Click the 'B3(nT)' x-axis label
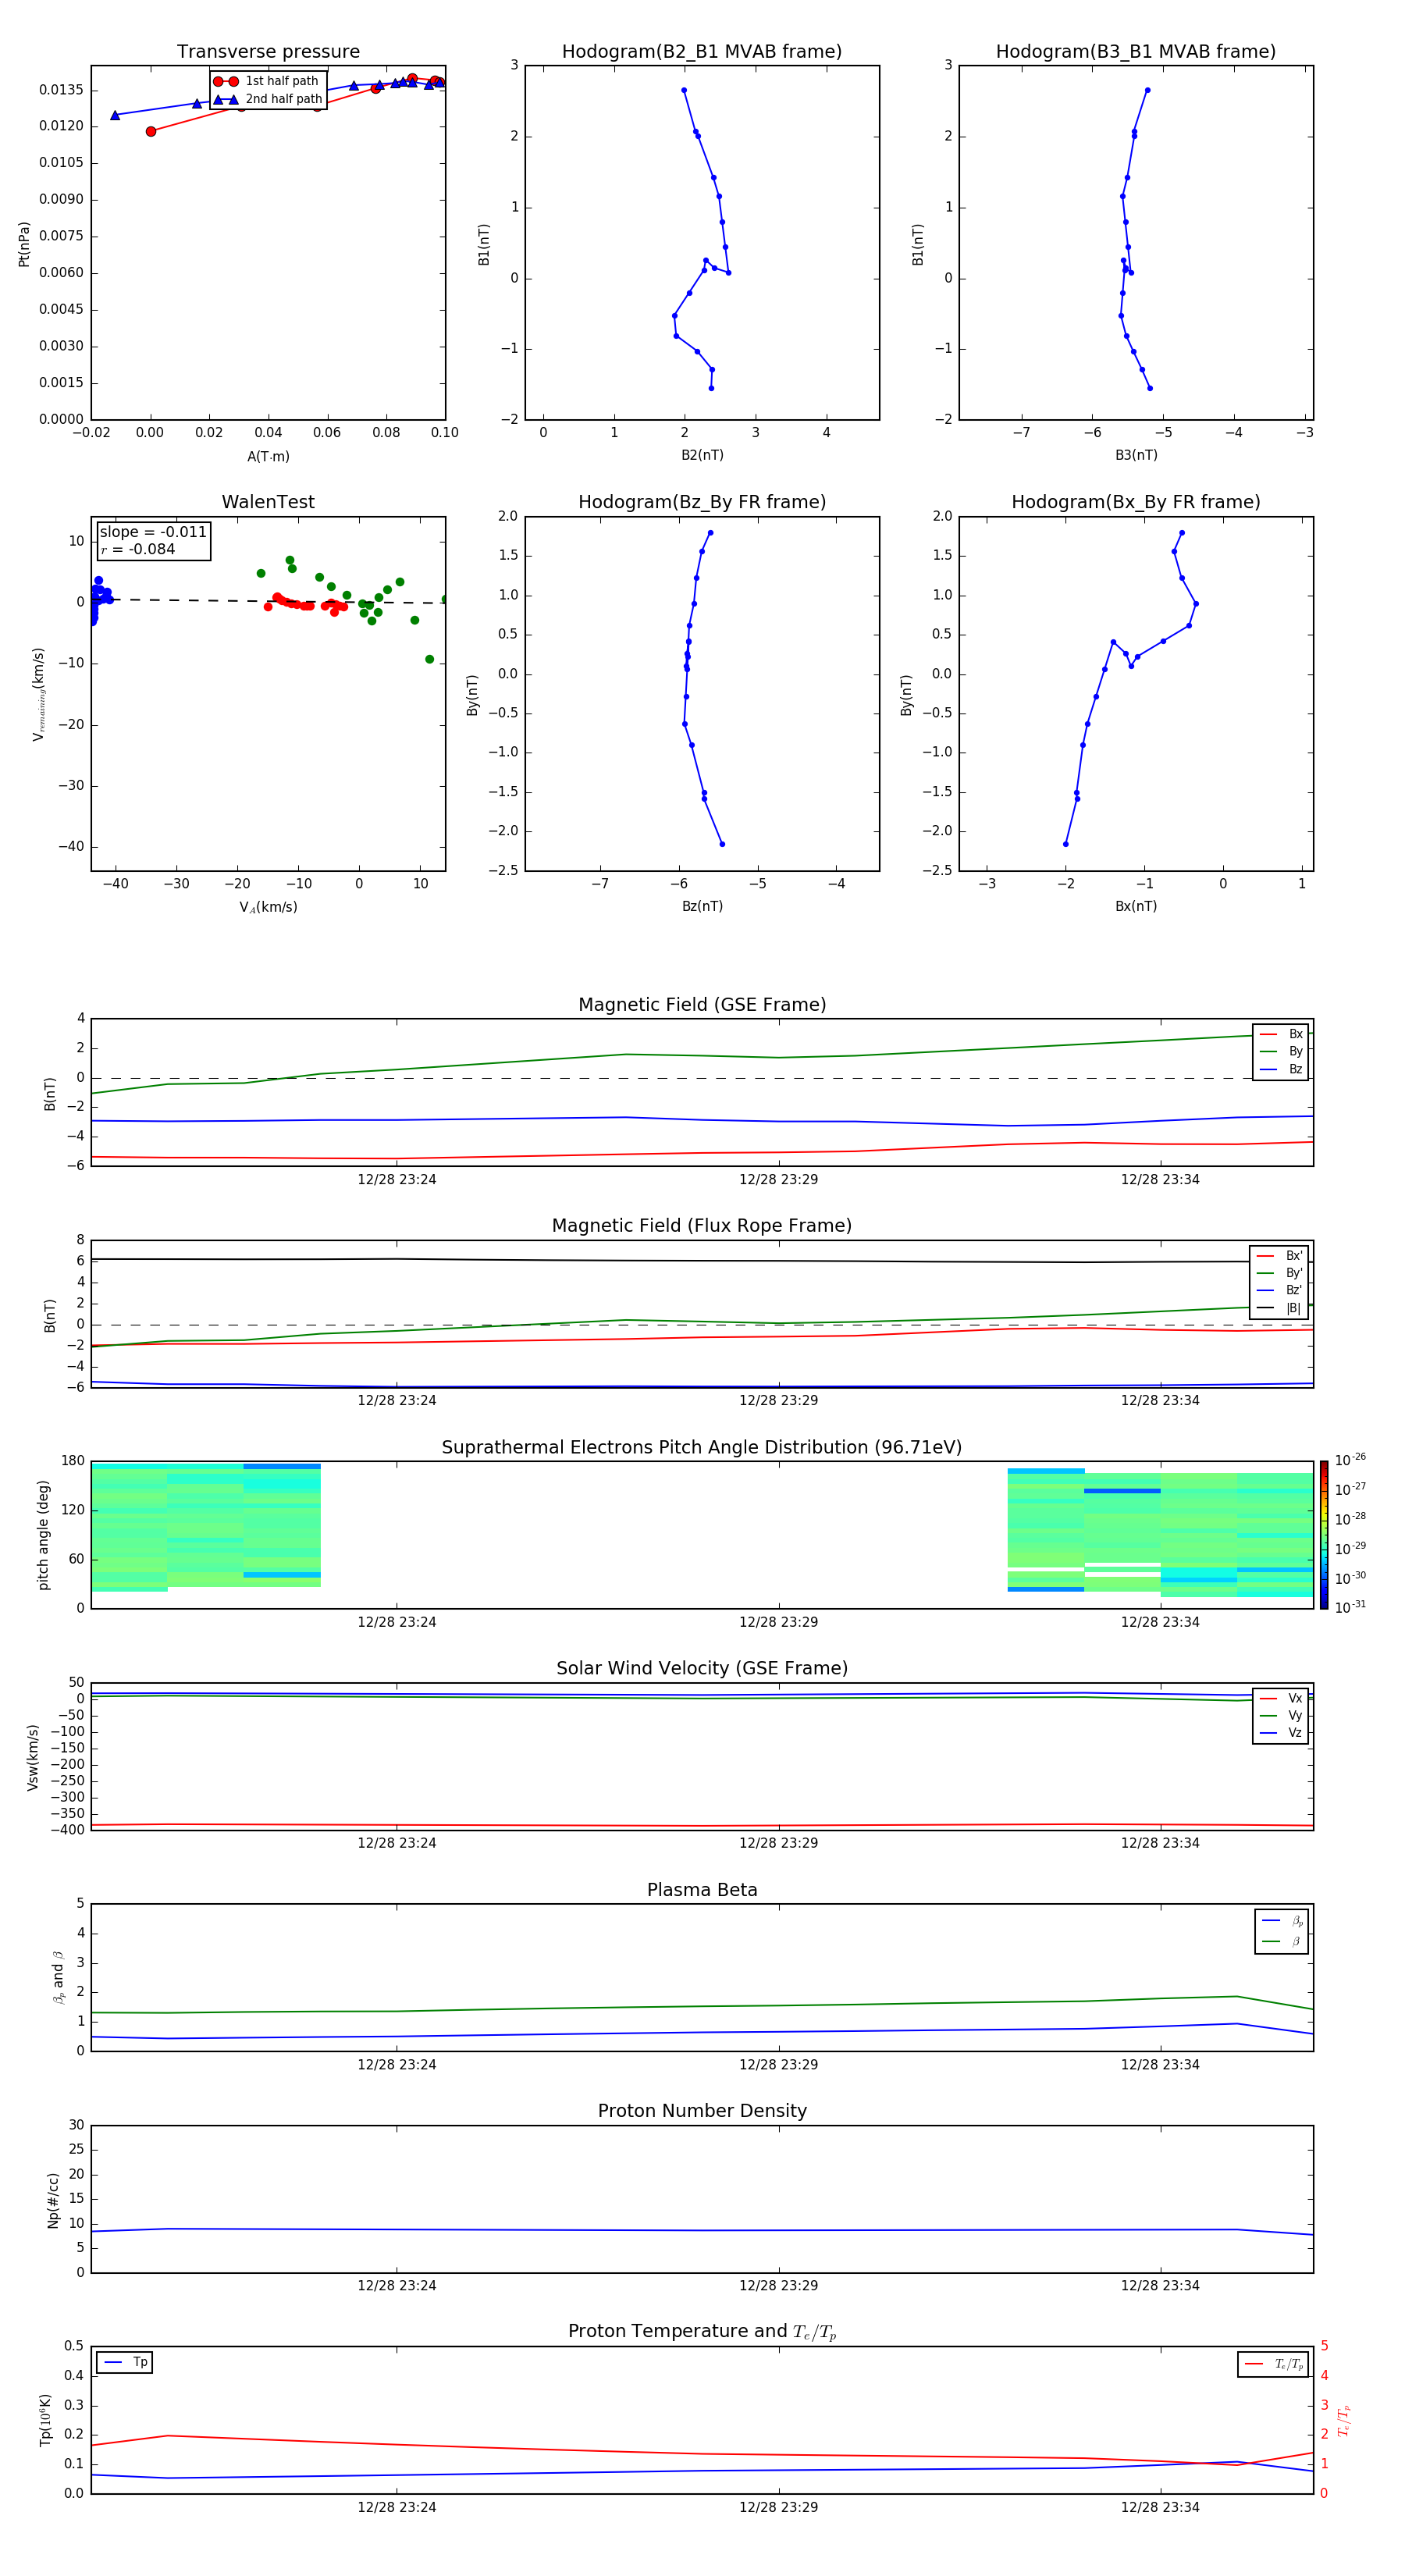 [x=1136, y=455]
